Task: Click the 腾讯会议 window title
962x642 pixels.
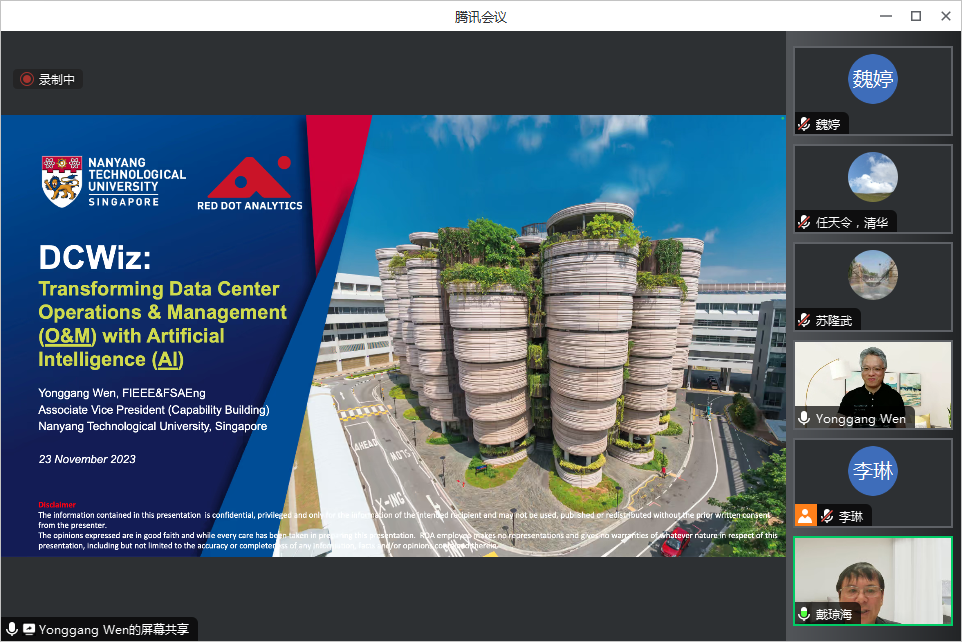Action: click(480, 17)
